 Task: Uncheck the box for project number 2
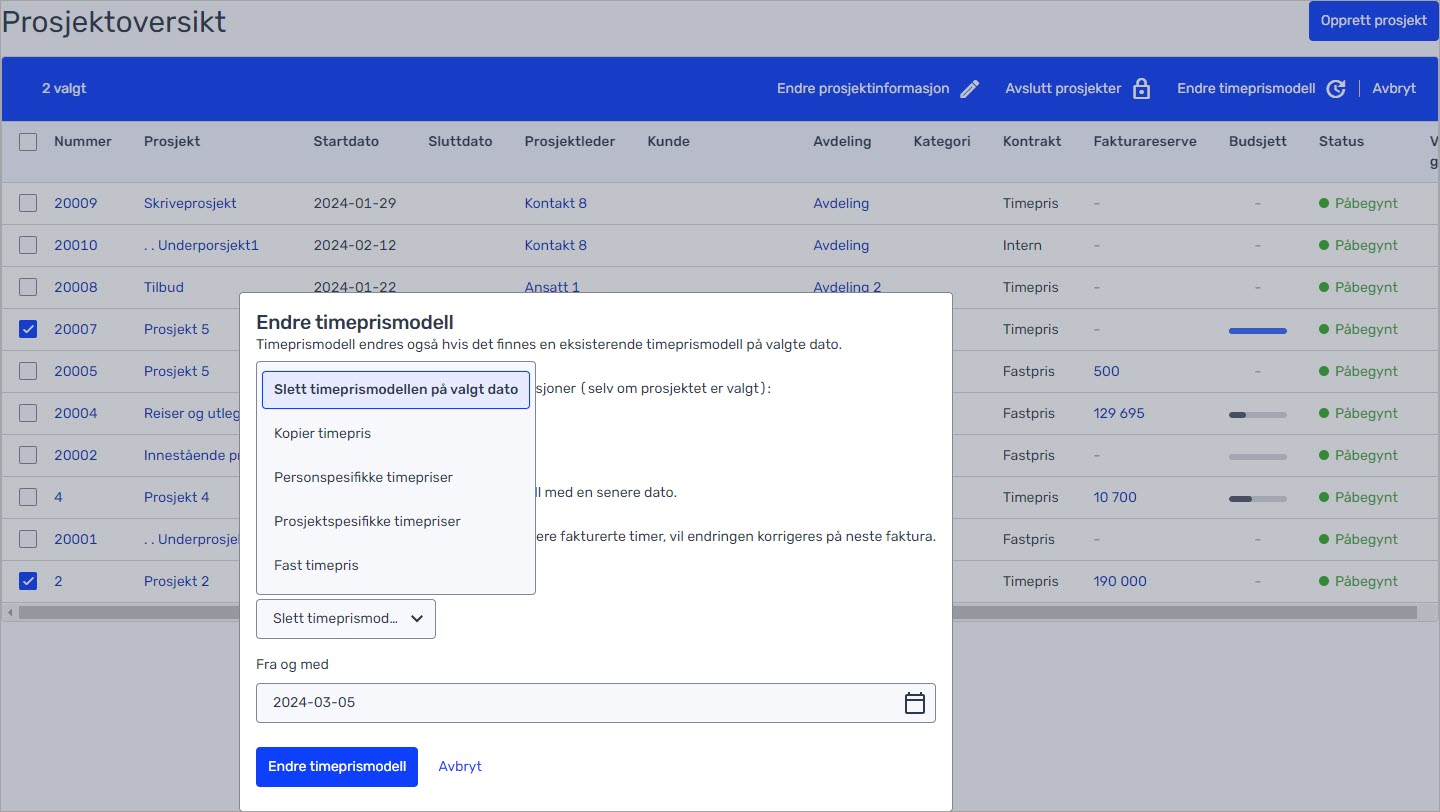(28, 581)
